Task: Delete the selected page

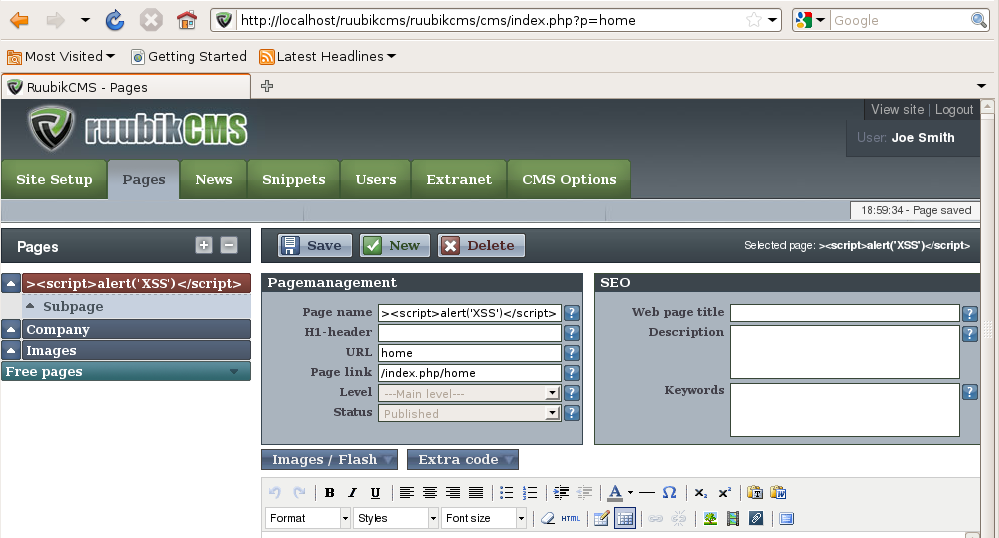Action: pyautogui.click(x=481, y=245)
